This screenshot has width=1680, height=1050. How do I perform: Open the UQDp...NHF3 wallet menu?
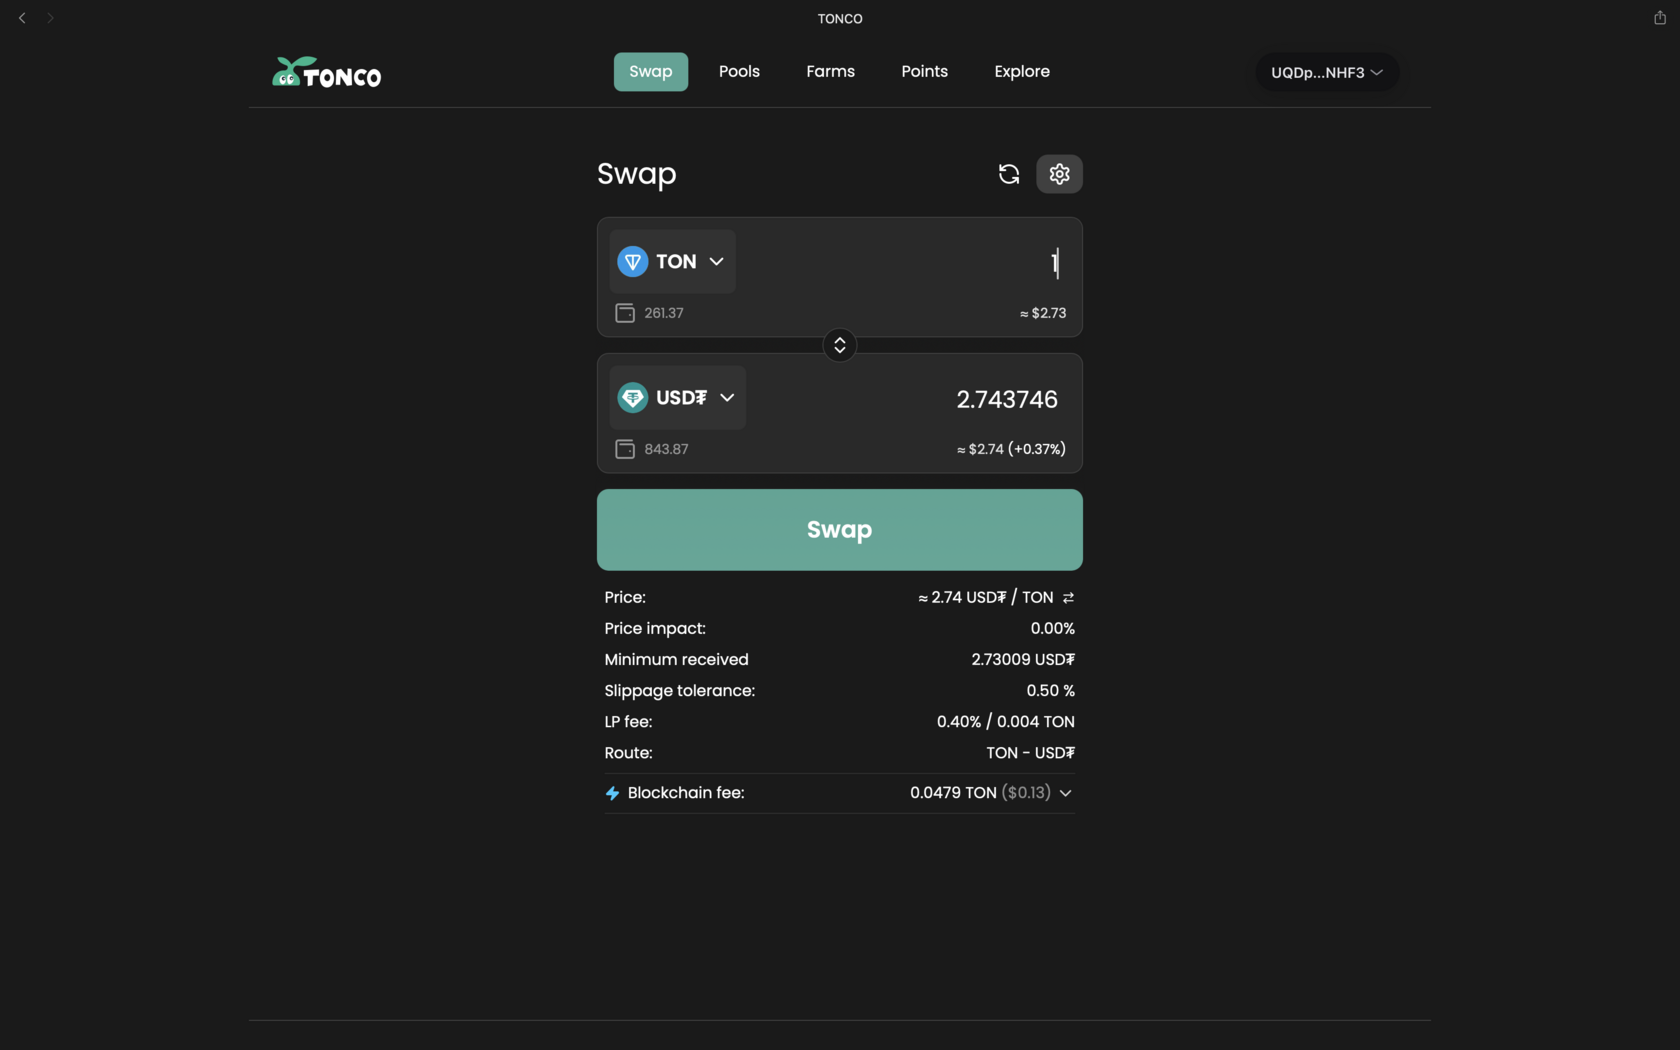pyautogui.click(x=1327, y=72)
